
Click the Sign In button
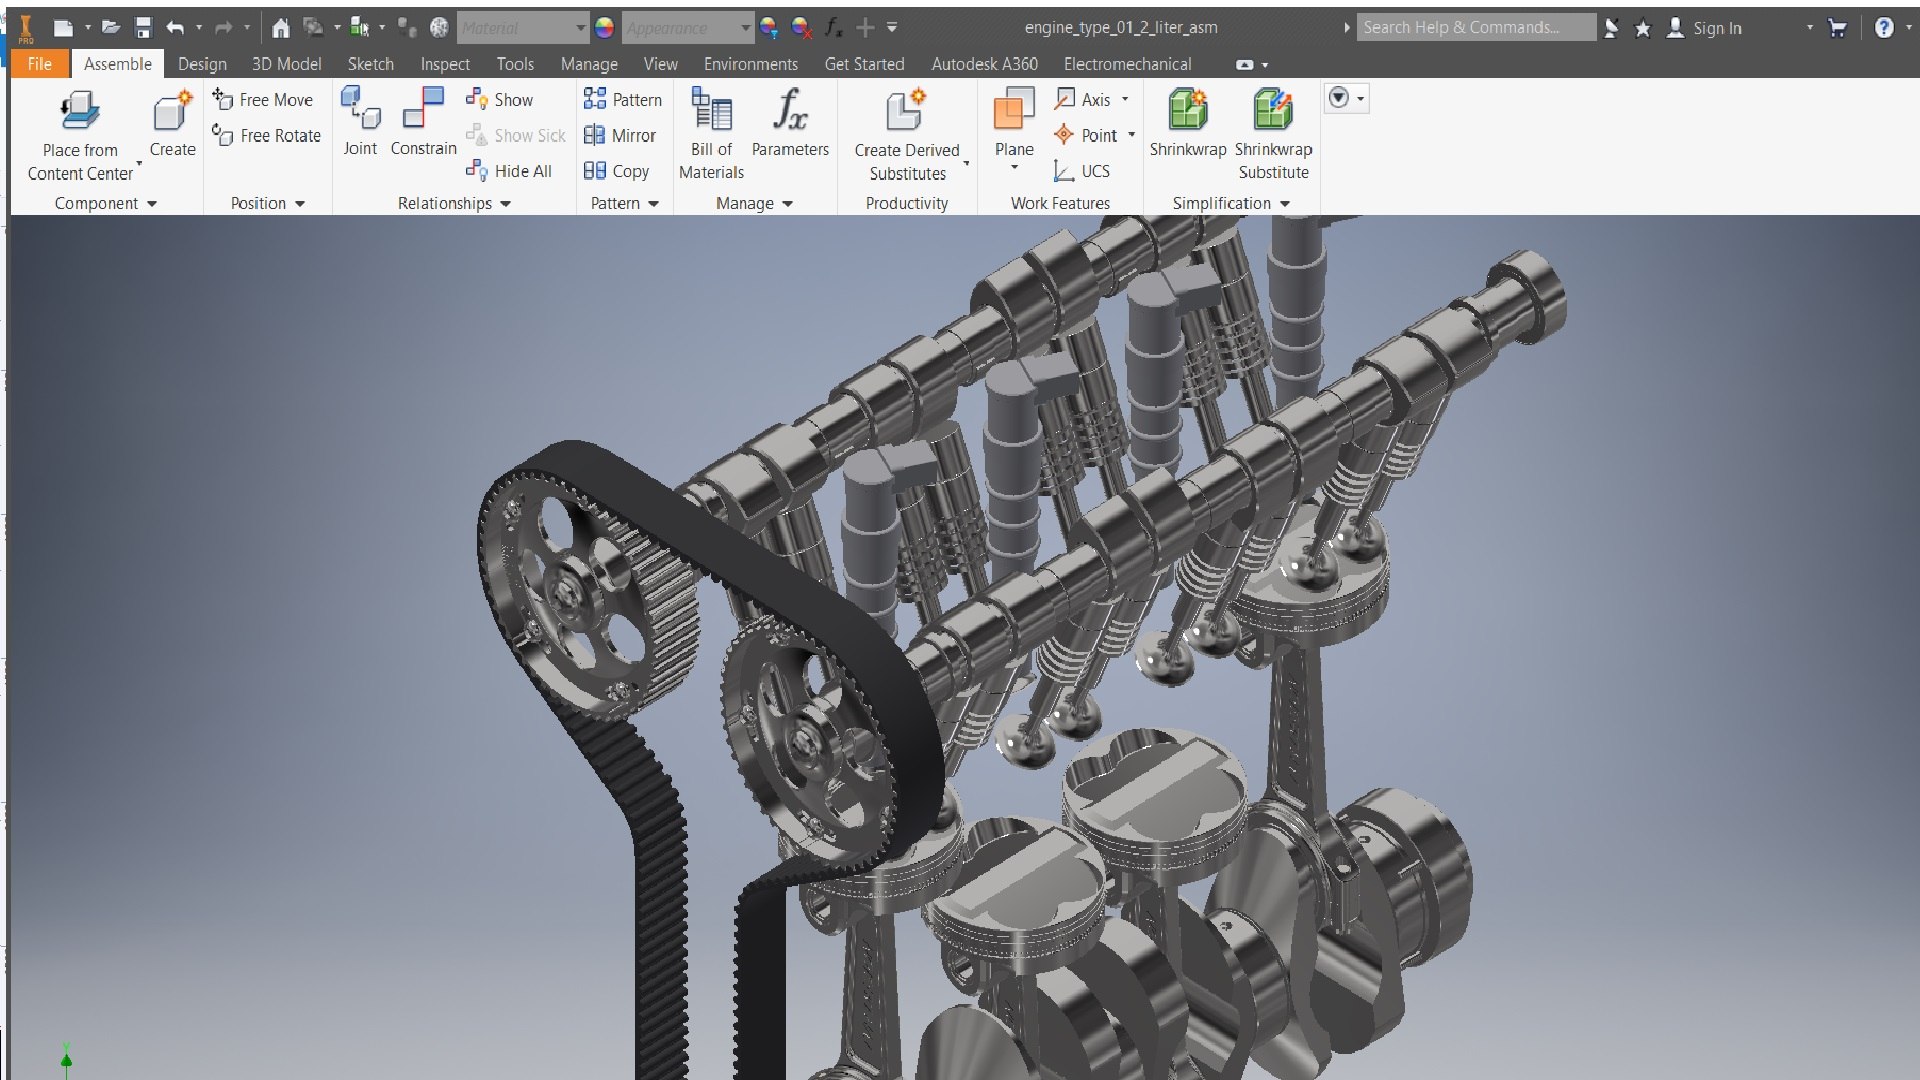1704,28
